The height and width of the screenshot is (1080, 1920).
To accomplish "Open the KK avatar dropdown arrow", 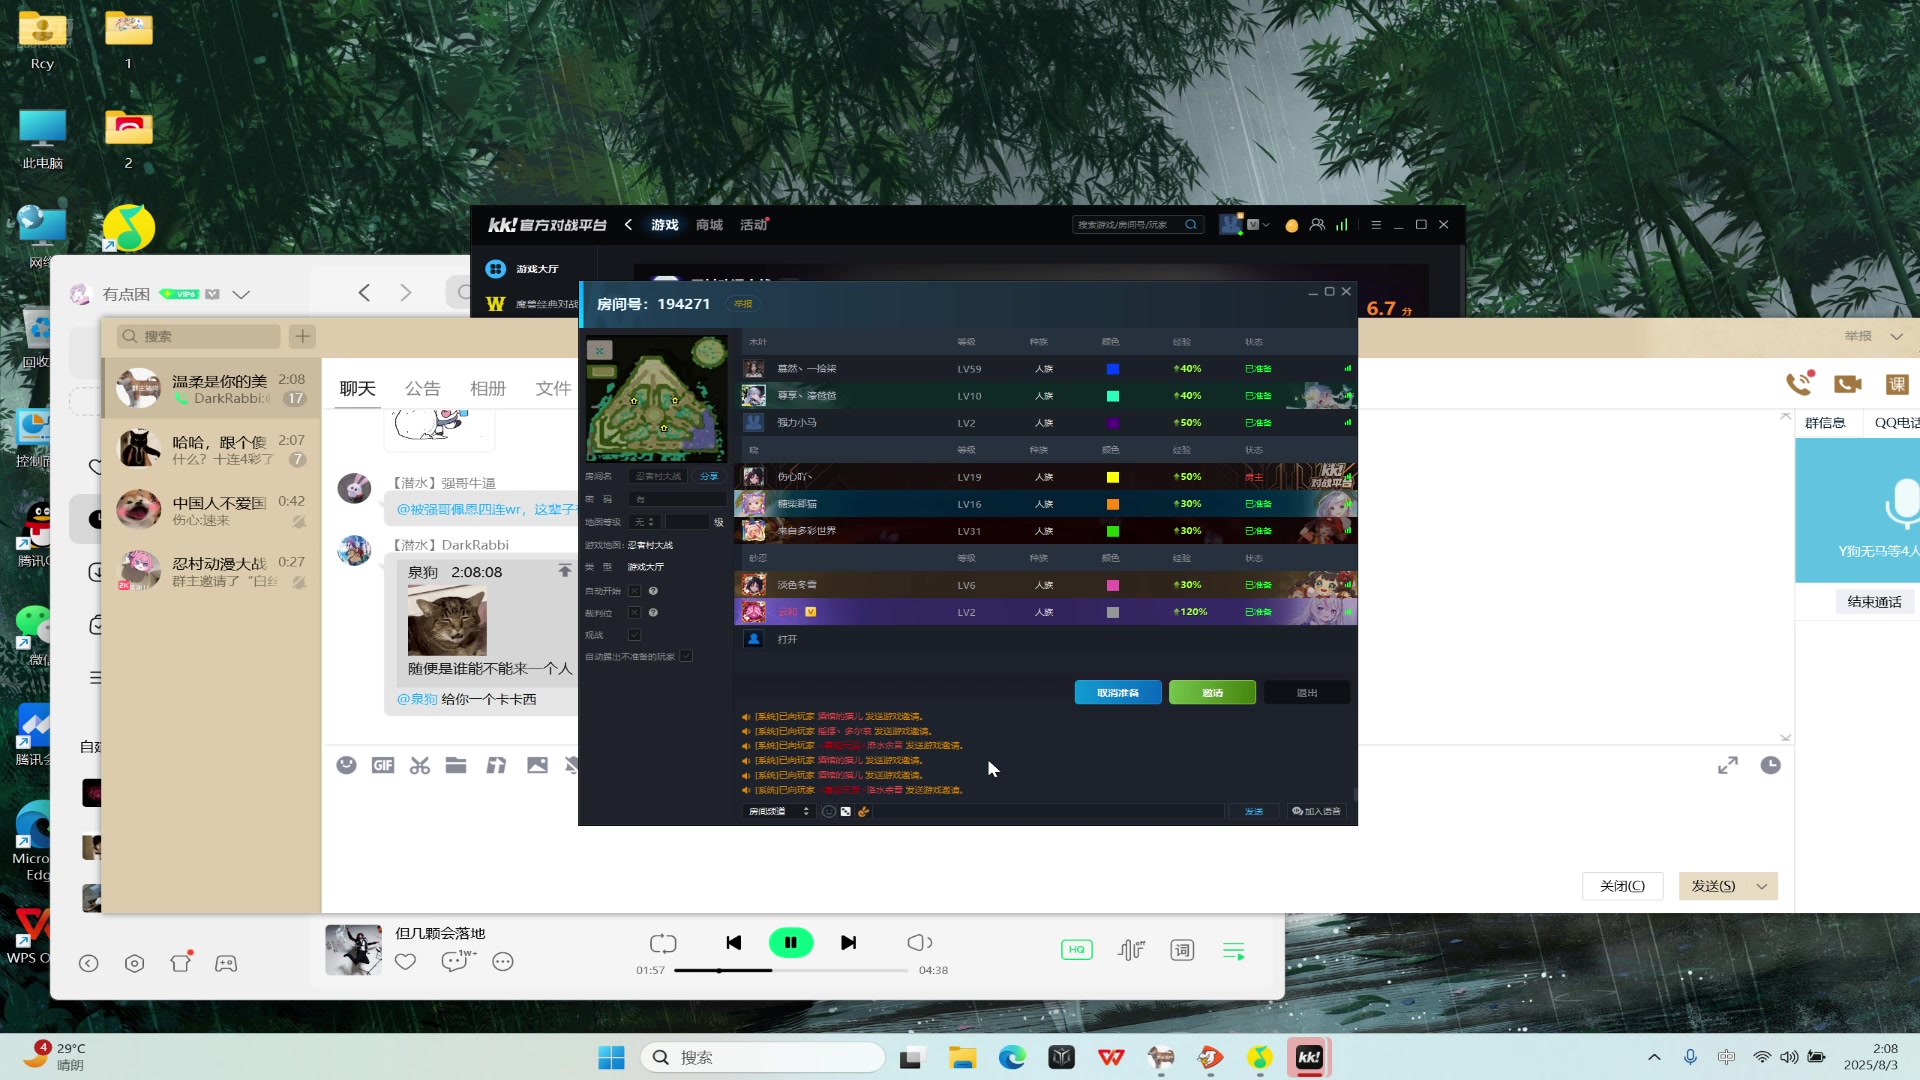I will [x=1266, y=225].
